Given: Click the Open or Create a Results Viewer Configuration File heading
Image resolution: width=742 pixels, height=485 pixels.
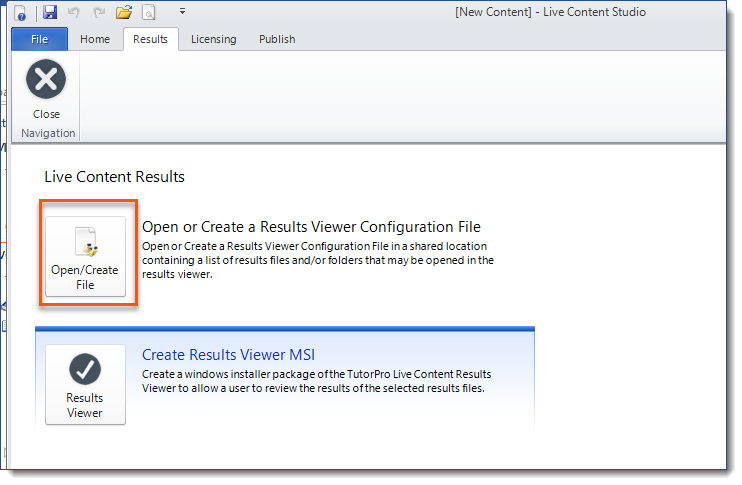Looking at the screenshot, I should pos(311,227).
